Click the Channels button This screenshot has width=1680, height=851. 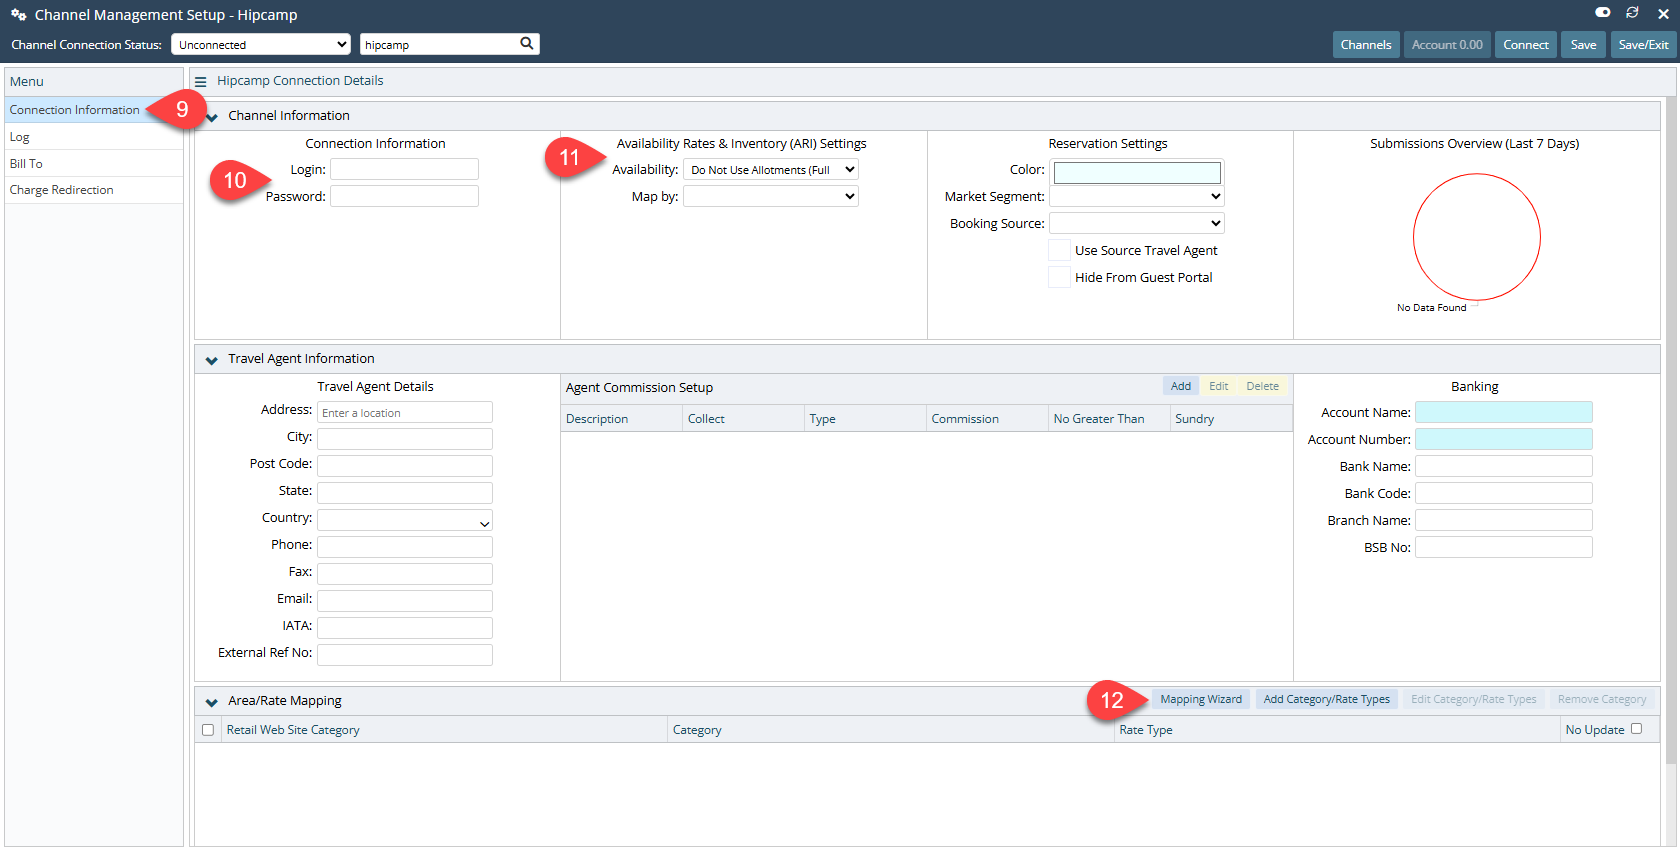tap(1366, 44)
